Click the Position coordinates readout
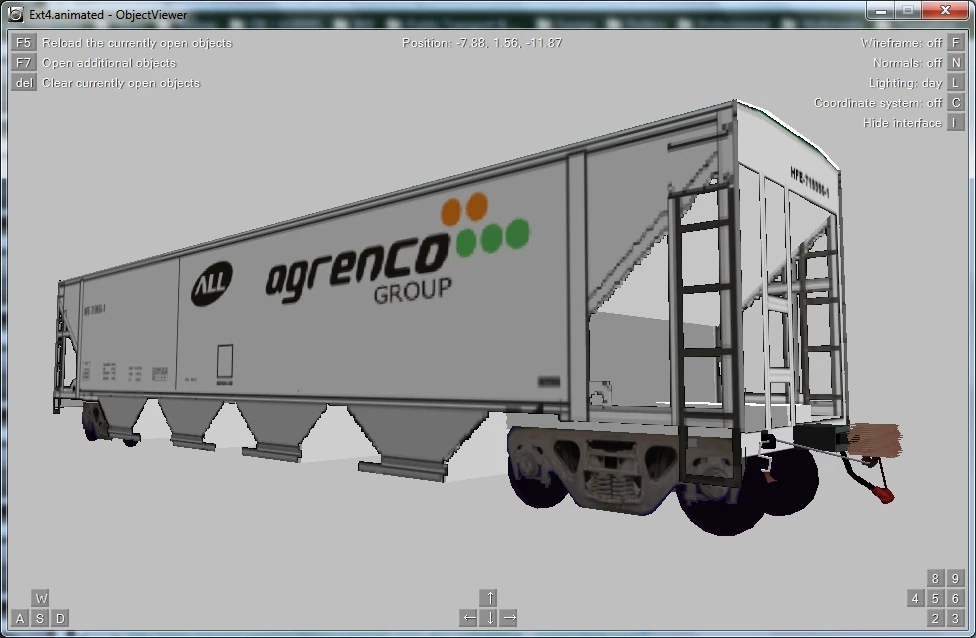 tap(482, 43)
